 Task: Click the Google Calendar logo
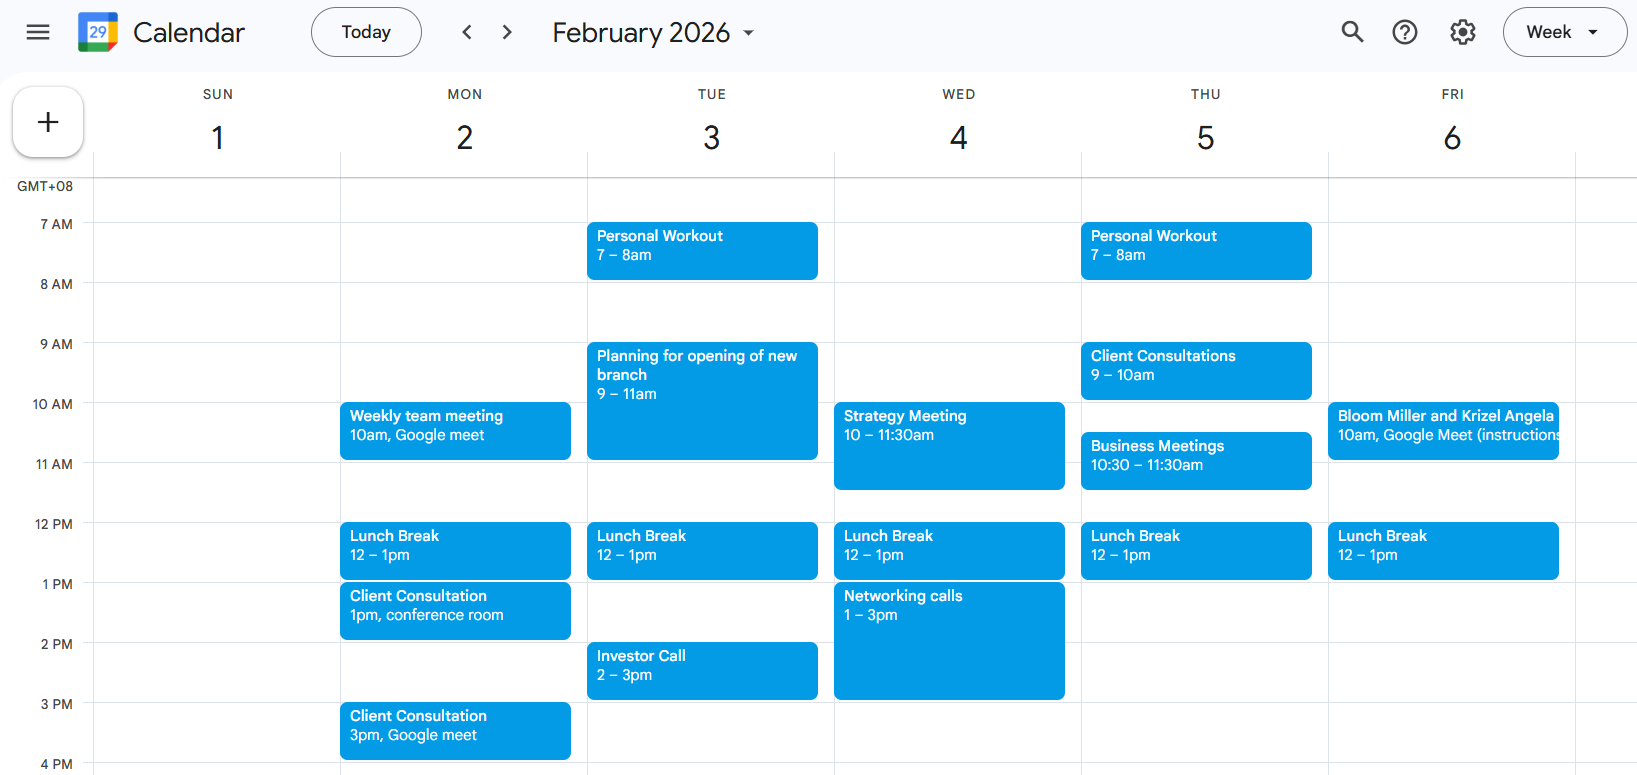pyautogui.click(x=98, y=32)
